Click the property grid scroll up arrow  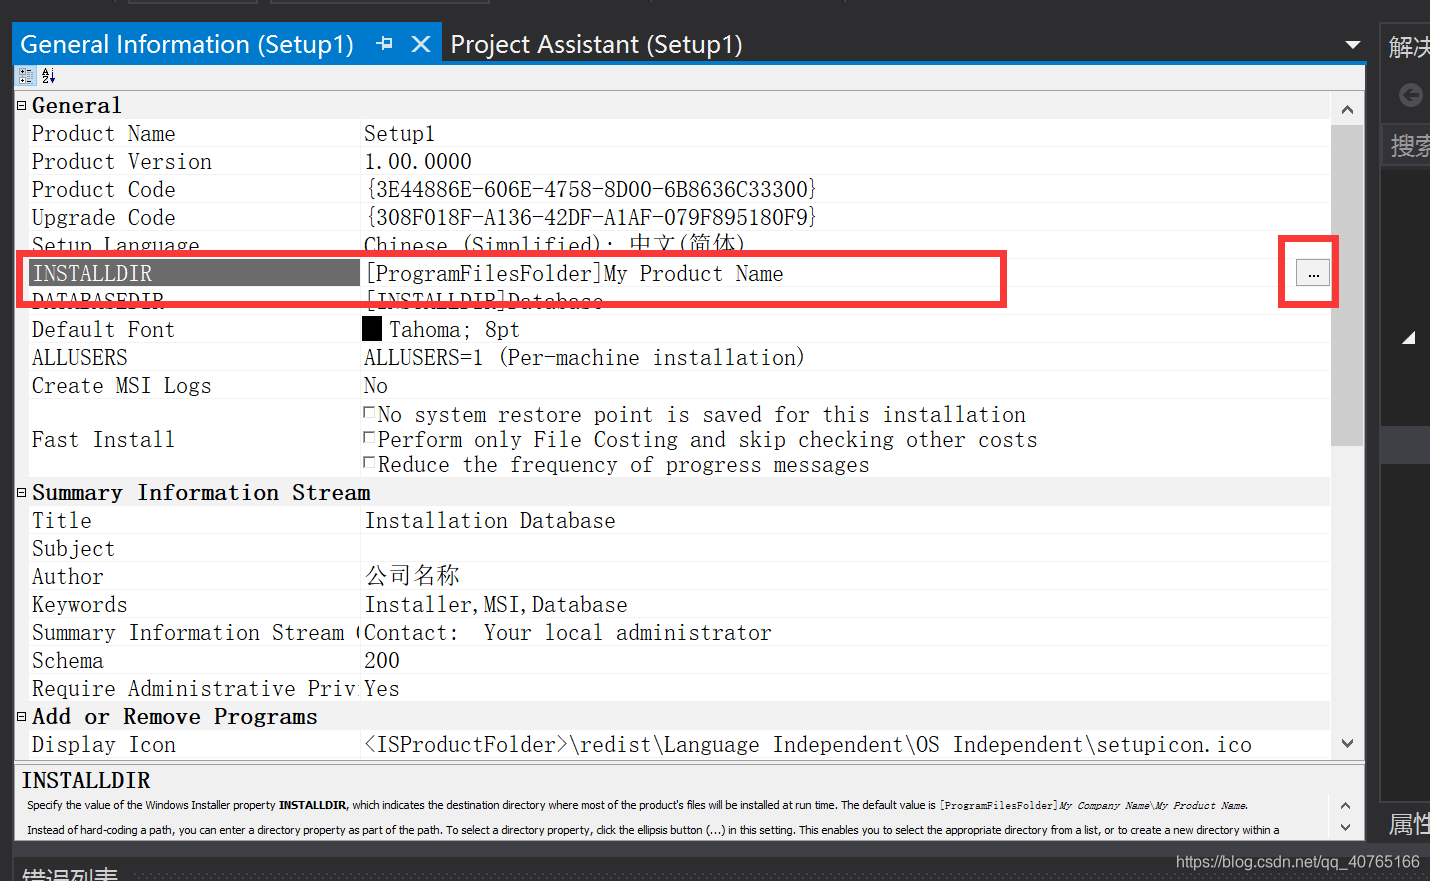(1347, 109)
